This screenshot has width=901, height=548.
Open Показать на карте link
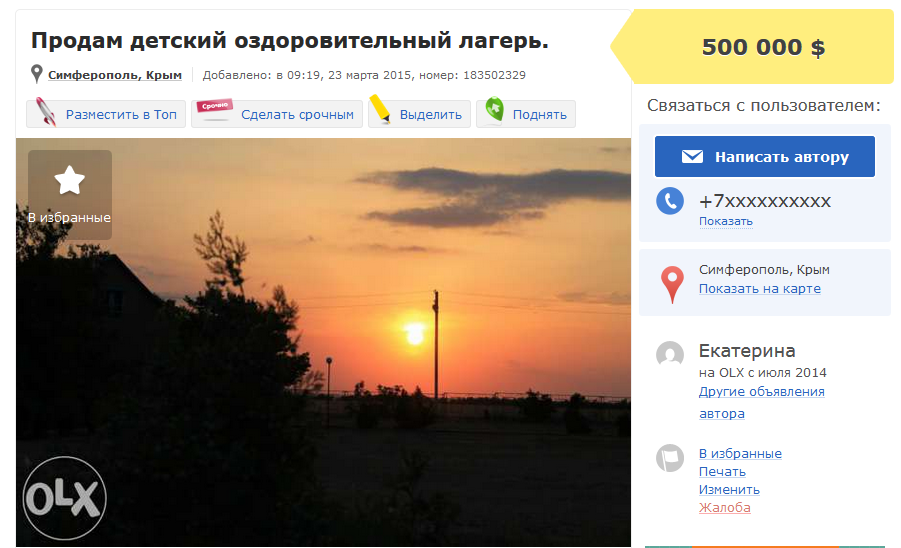(x=760, y=288)
